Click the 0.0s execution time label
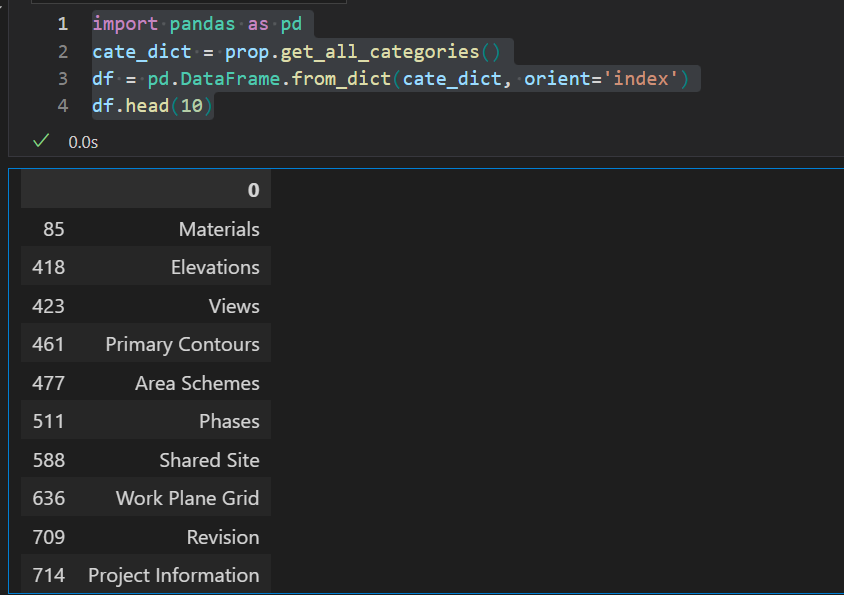 pos(83,143)
